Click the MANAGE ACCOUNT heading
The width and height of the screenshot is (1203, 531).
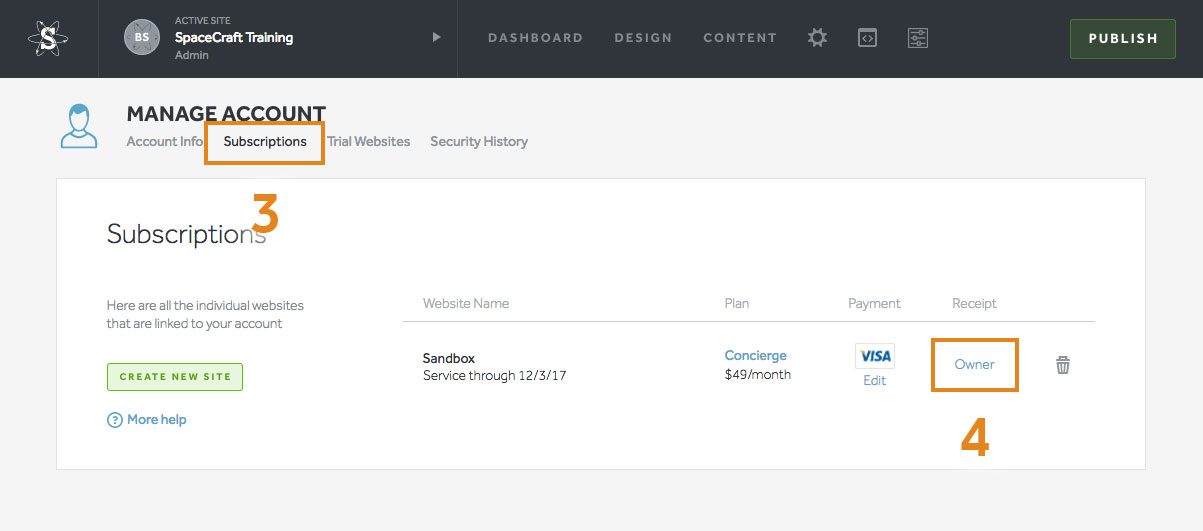pyautogui.click(x=226, y=114)
